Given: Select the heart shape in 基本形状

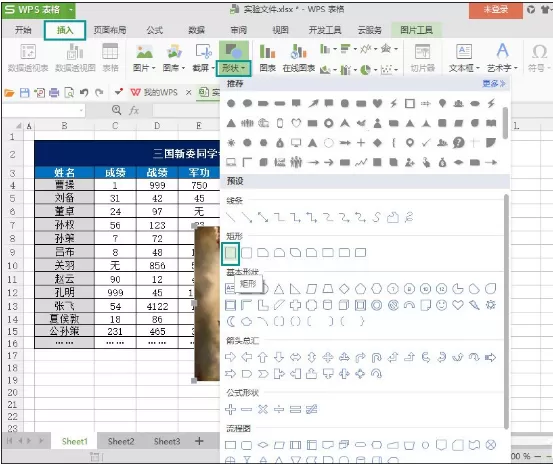Looking at the screenshot, I should [458, 305].
